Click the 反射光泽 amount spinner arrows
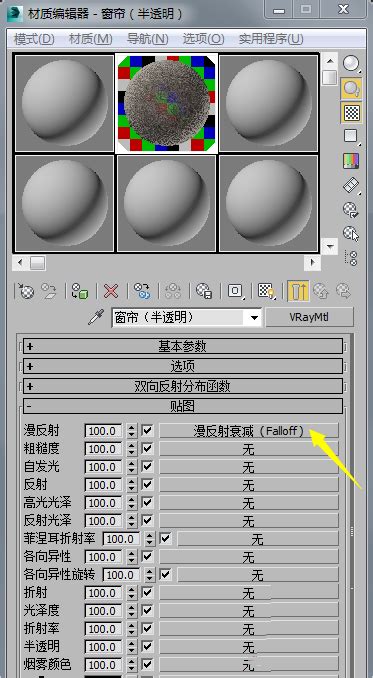 [x=132, y=521]
